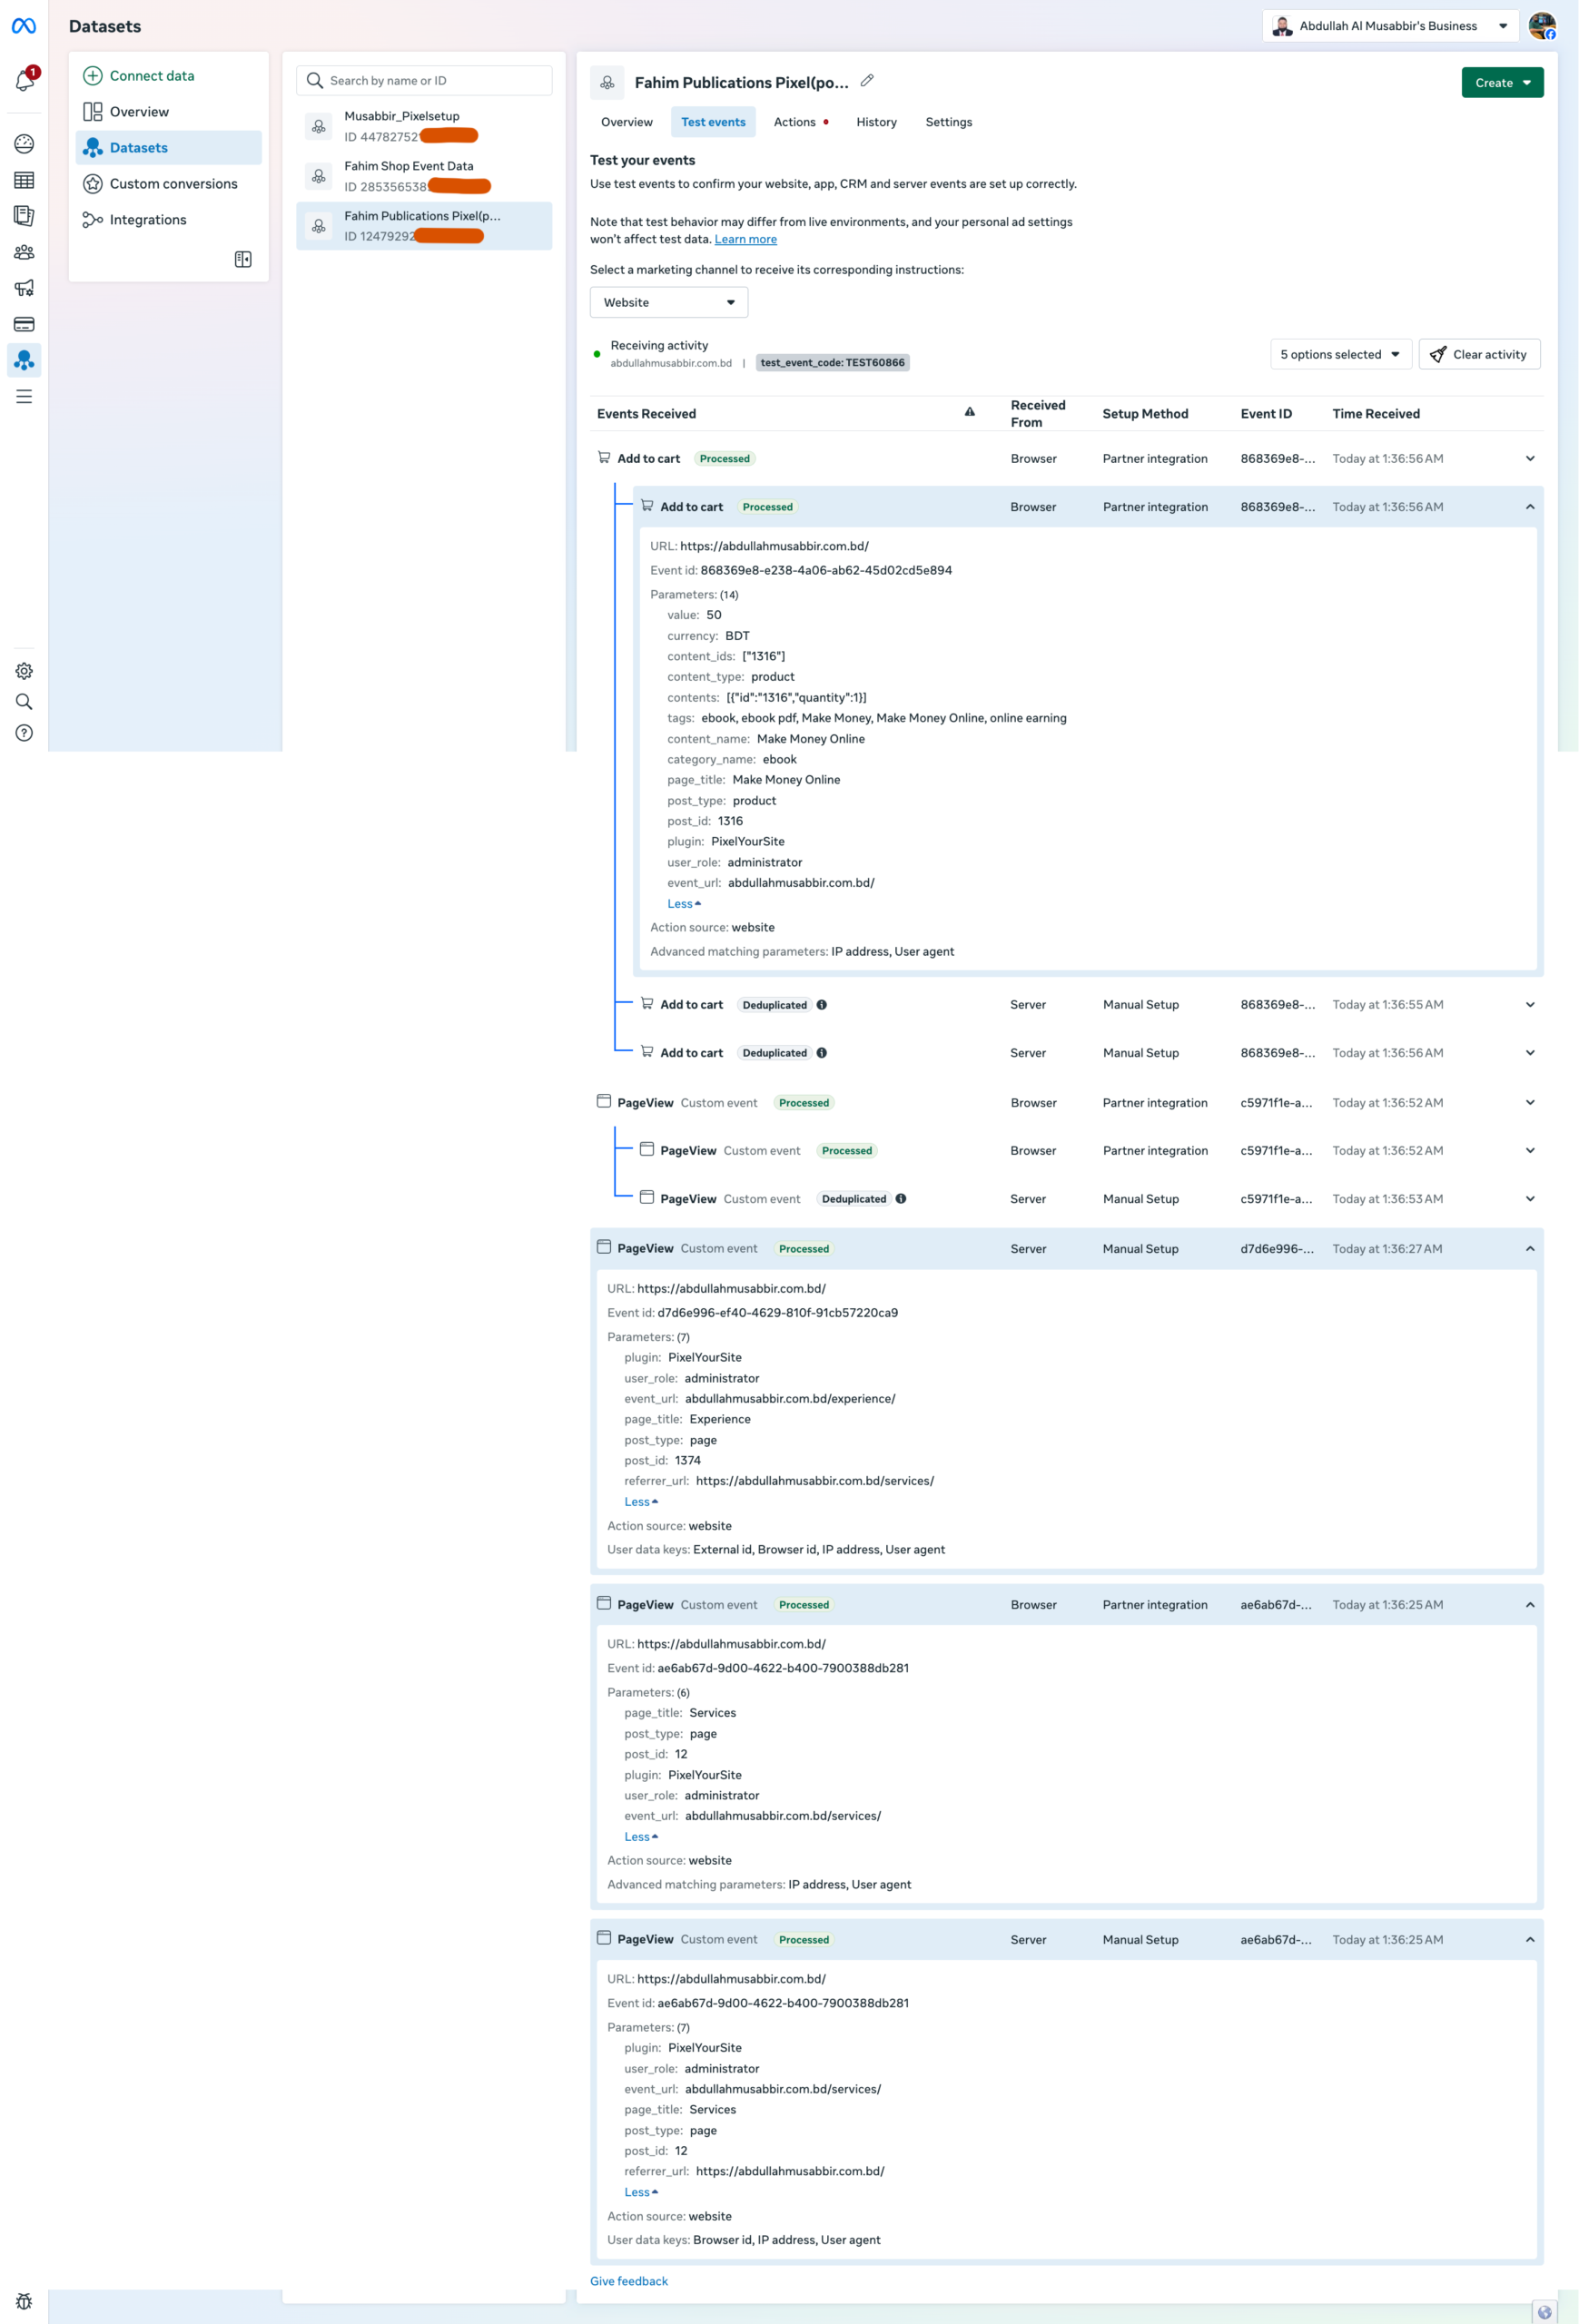Image resolution: width=1579 pixels, height=2324 pixels.
Task: Open the gauge dashboard icon in left rail
Action: [x=24, y=144]
